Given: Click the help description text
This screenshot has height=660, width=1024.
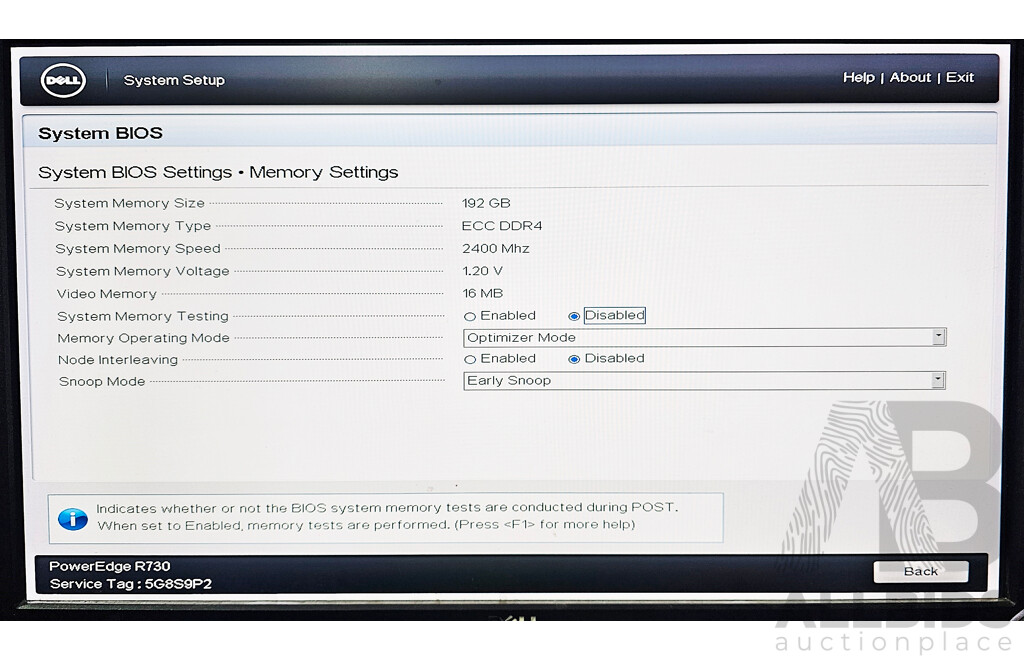Looking at the screenshot, I should [x=387, y=516].
